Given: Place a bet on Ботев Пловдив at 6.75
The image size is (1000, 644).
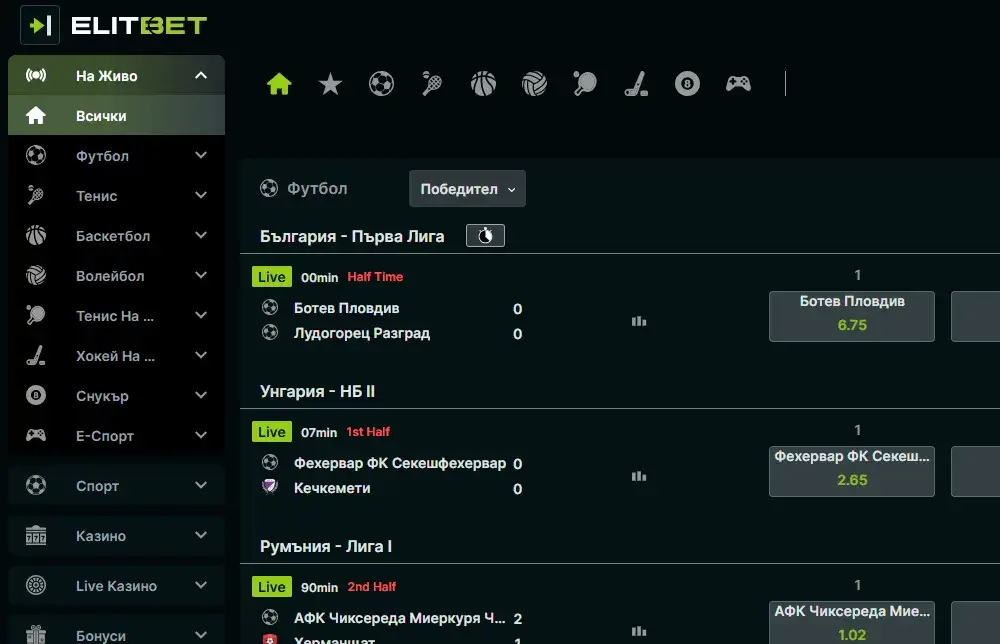Looking at the screenshot, I should pos(851,316).
